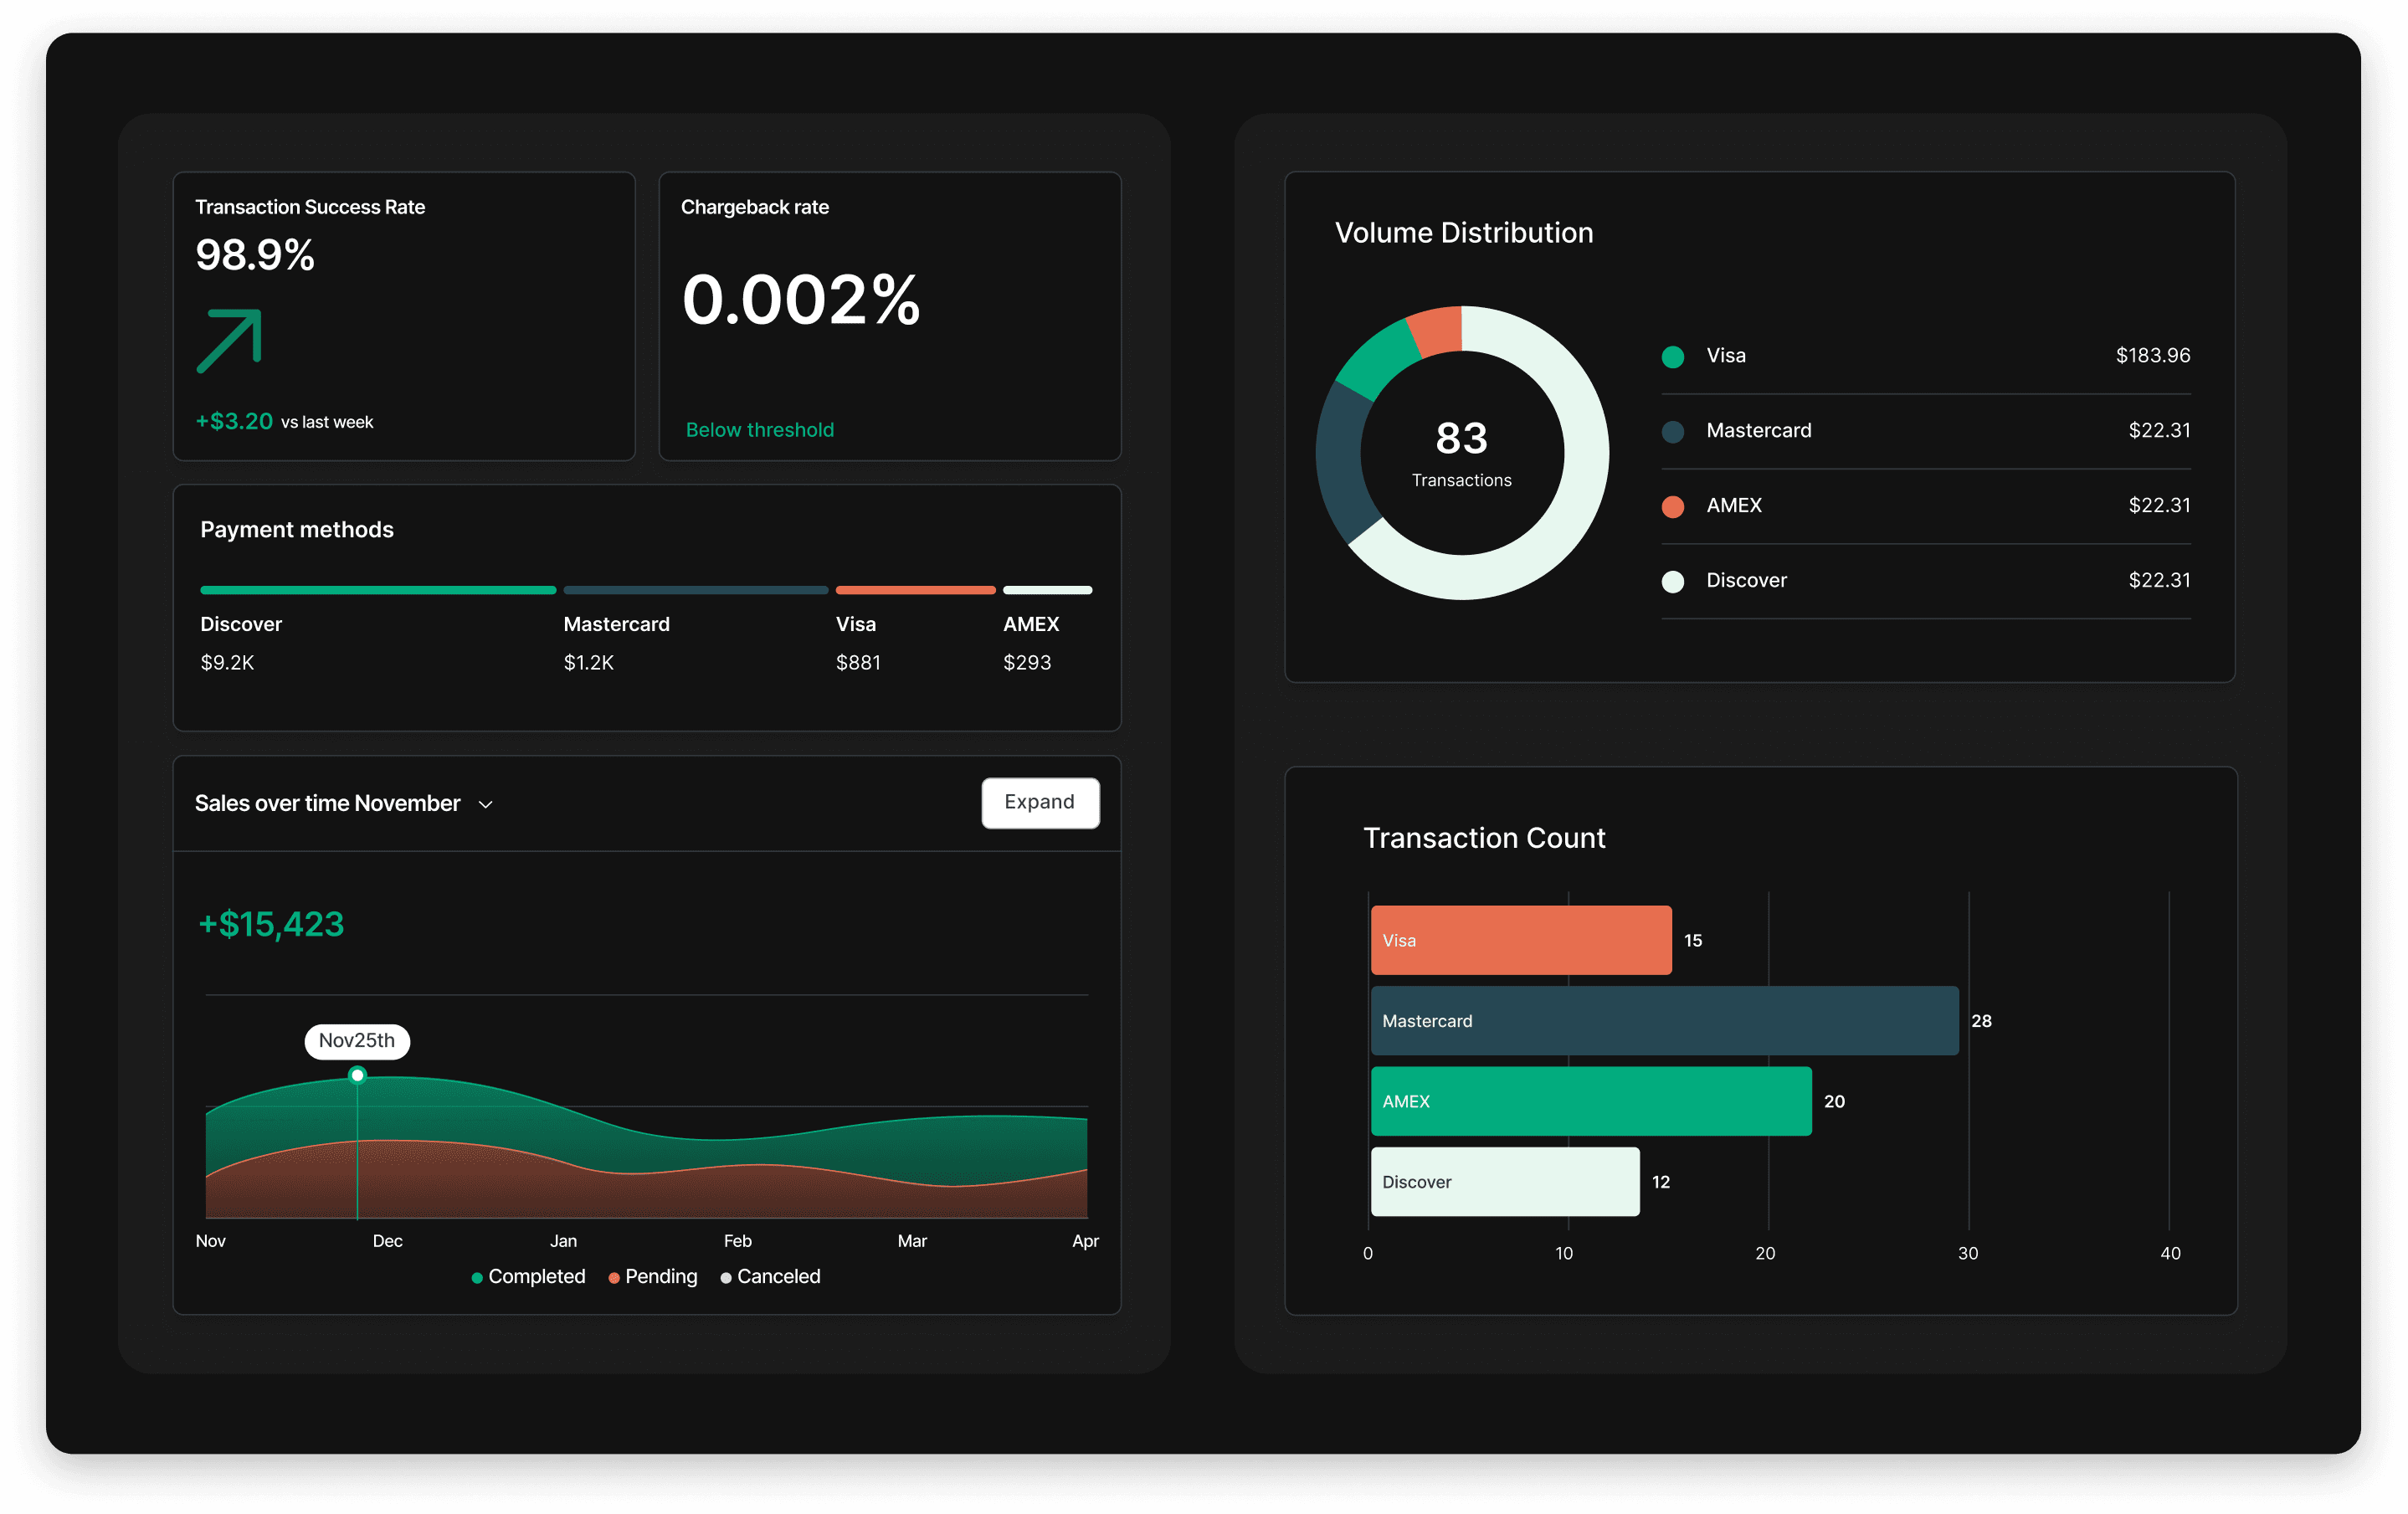Click the green Visa legend dot
The image size is (2408, 1514).
tap(1673, 357)
